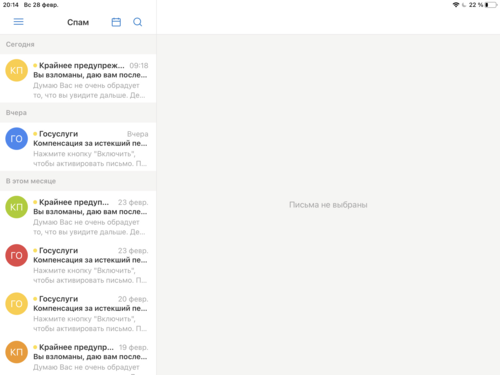
Task: Toggle unread dot on the 09:18 Крайнее предупреж... email
Action: (x=35, y=65)
